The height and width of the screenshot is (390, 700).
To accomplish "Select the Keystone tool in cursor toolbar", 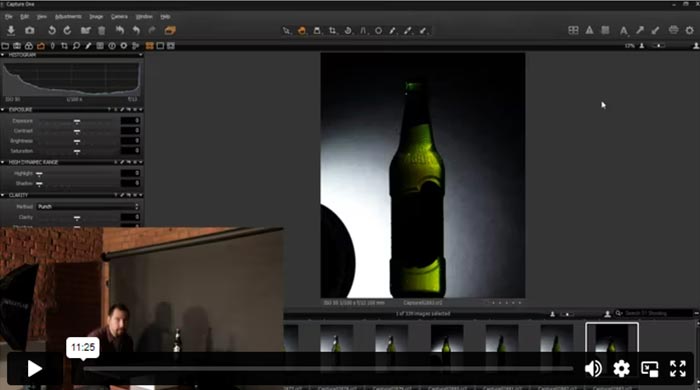I will pyautogui.click(x=363, y=31).
